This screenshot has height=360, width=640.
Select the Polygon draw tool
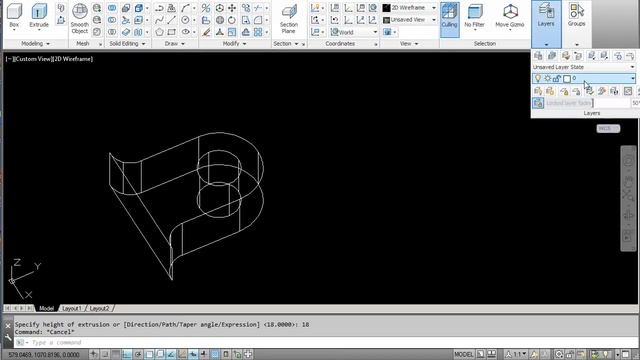159,32
